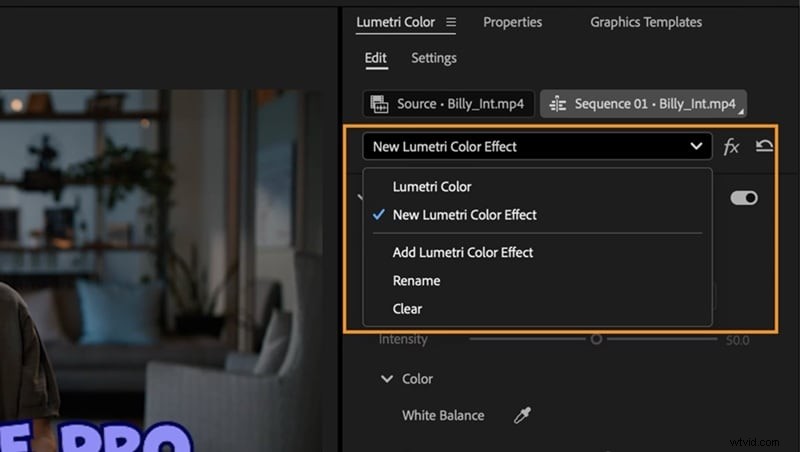Click the Source · Billy_Int.mp4 button

448,104
